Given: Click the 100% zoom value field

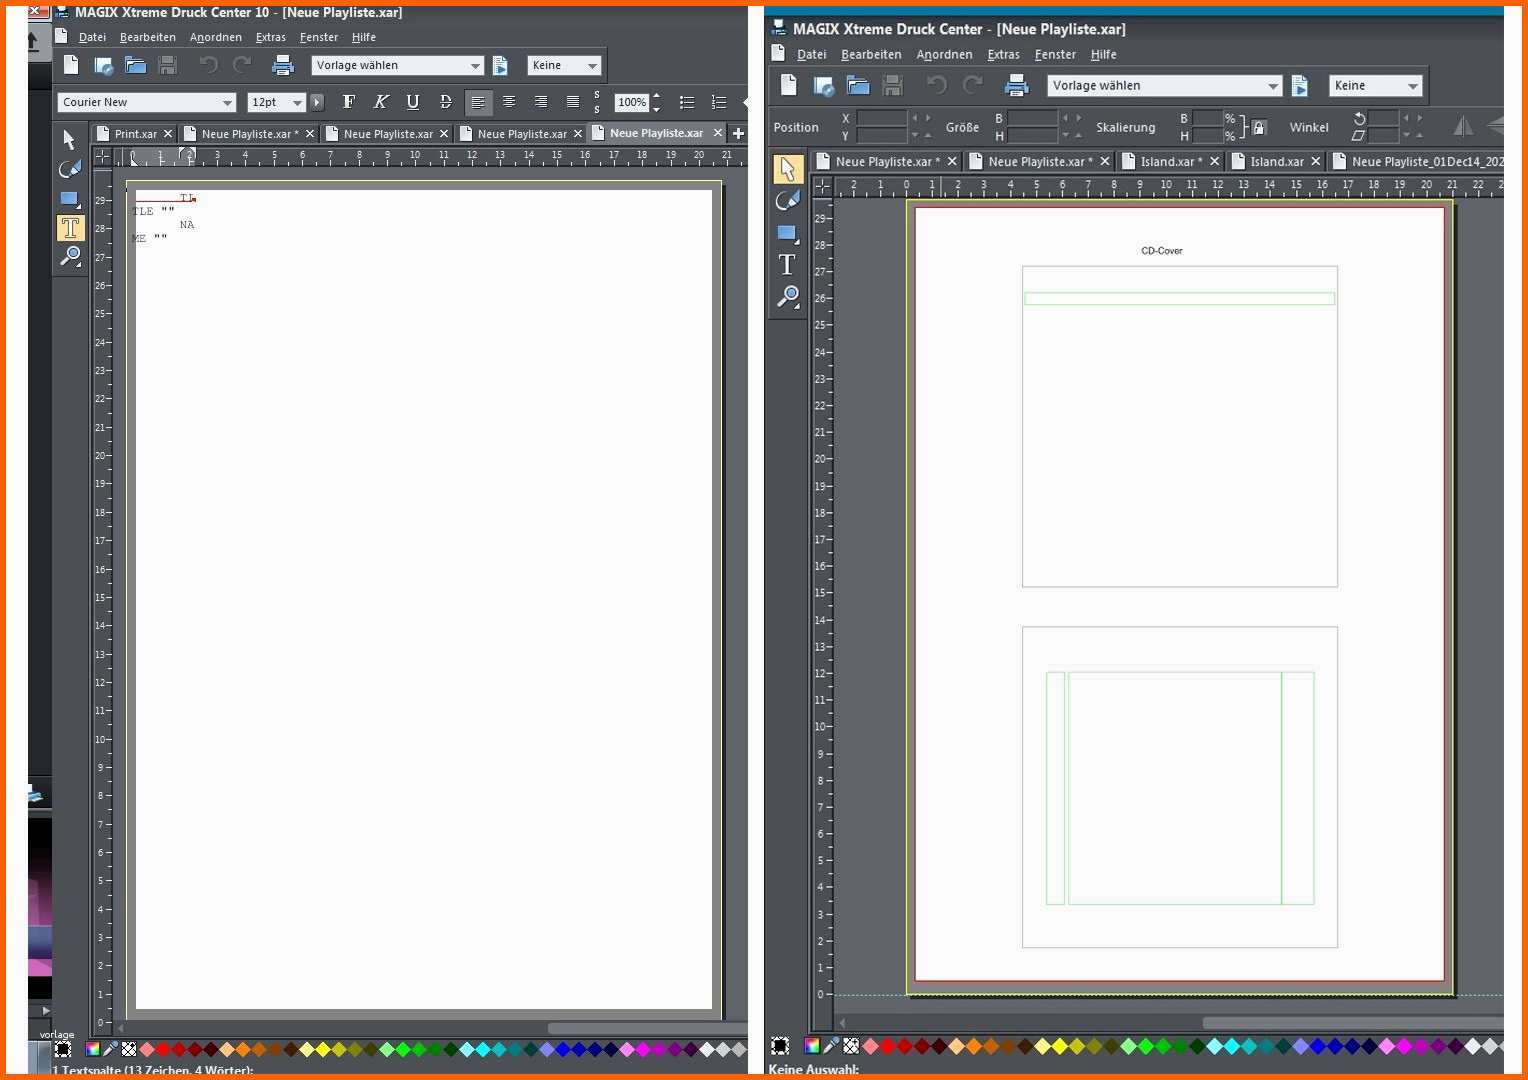Looking at the screenshot, I should [x=632, y=102].
